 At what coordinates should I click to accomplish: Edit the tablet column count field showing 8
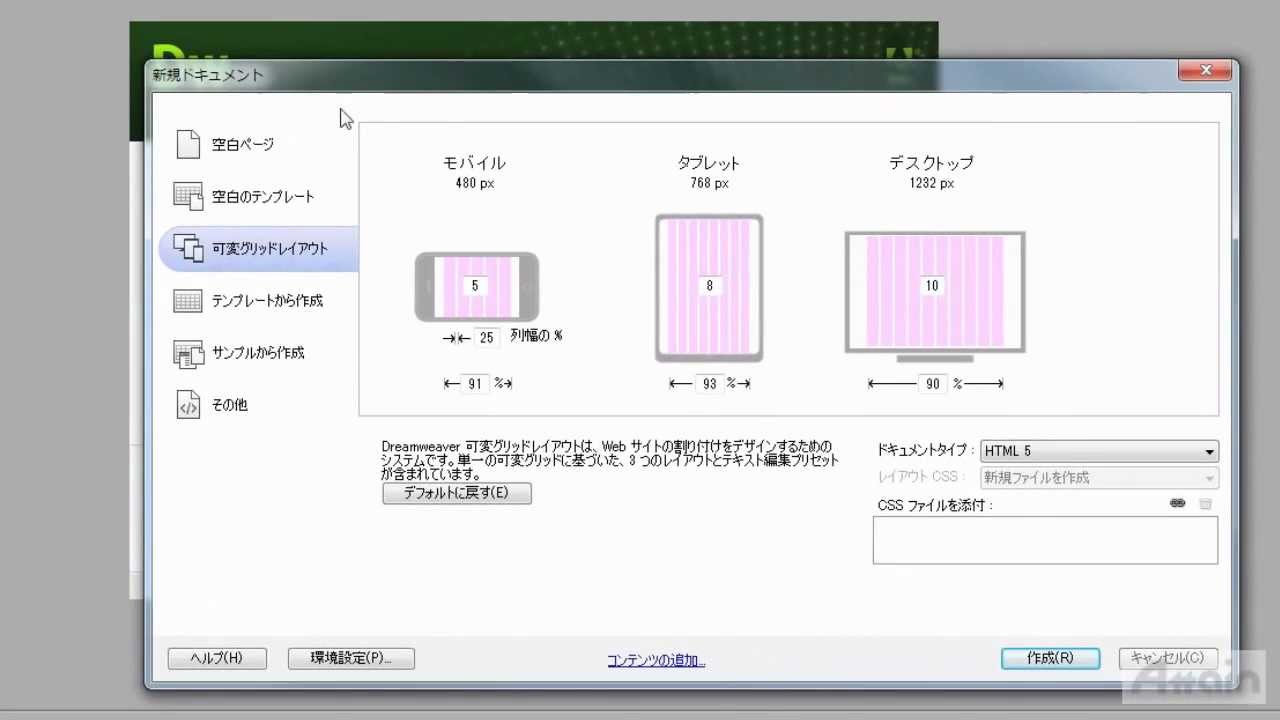710,286
